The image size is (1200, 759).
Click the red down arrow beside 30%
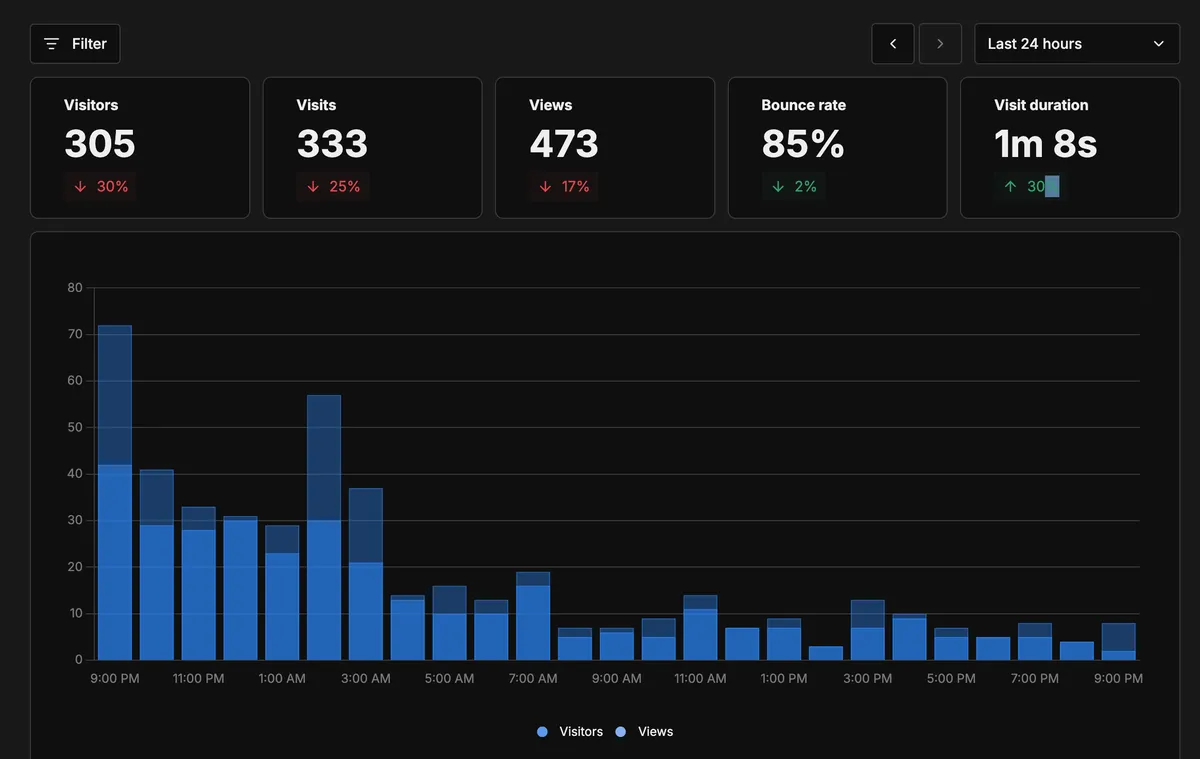click(x=79, y=186)
